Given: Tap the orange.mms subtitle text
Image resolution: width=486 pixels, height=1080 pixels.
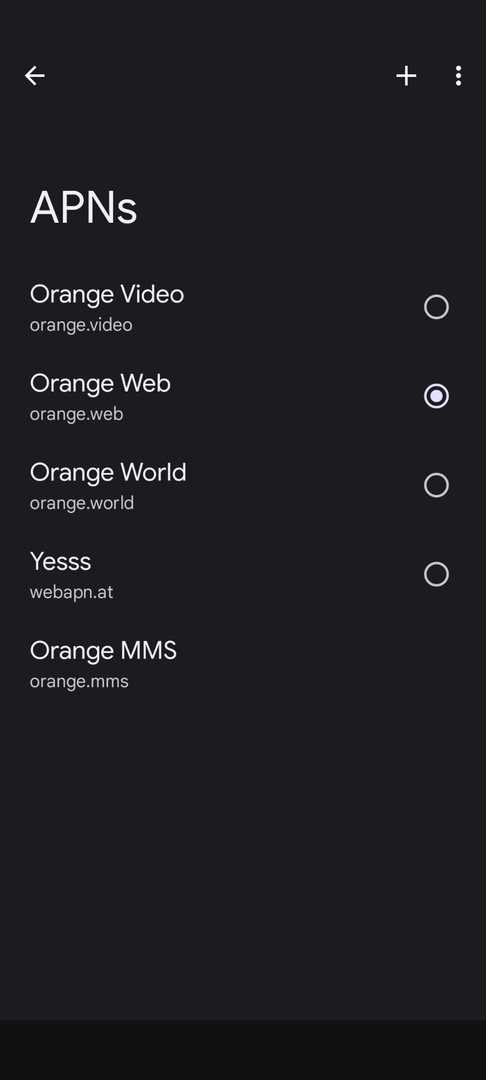Looking at the screenshot, I should coord(79,681).
